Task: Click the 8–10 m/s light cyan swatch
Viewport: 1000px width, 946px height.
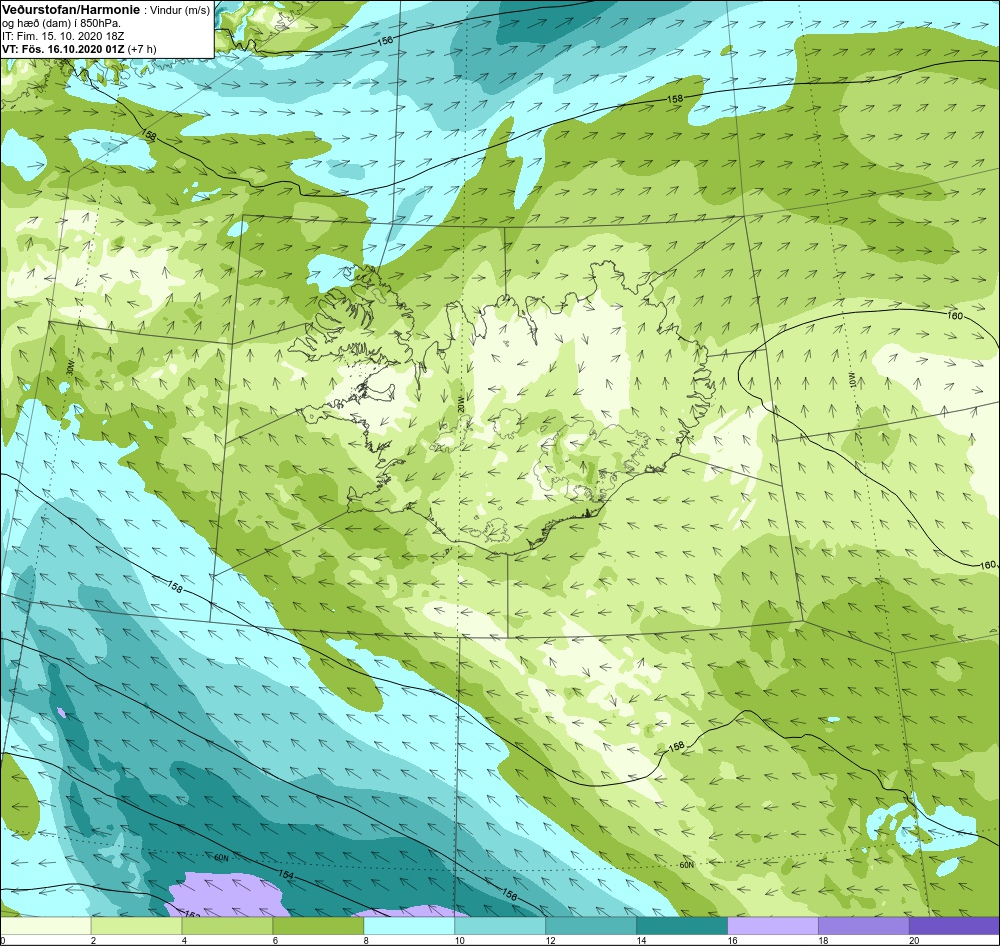Action: (x=409, y=926)
